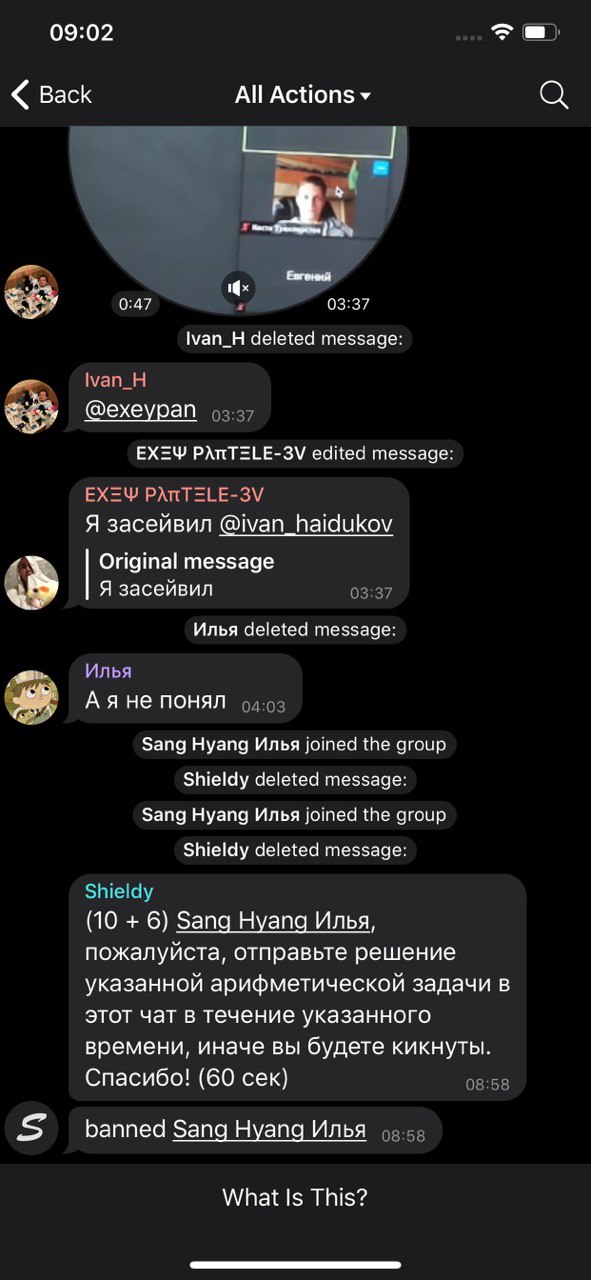Open Ivan_H avatar beside the video message
This screenshot has height=1280, width=591.
click(x=31, y=291)
